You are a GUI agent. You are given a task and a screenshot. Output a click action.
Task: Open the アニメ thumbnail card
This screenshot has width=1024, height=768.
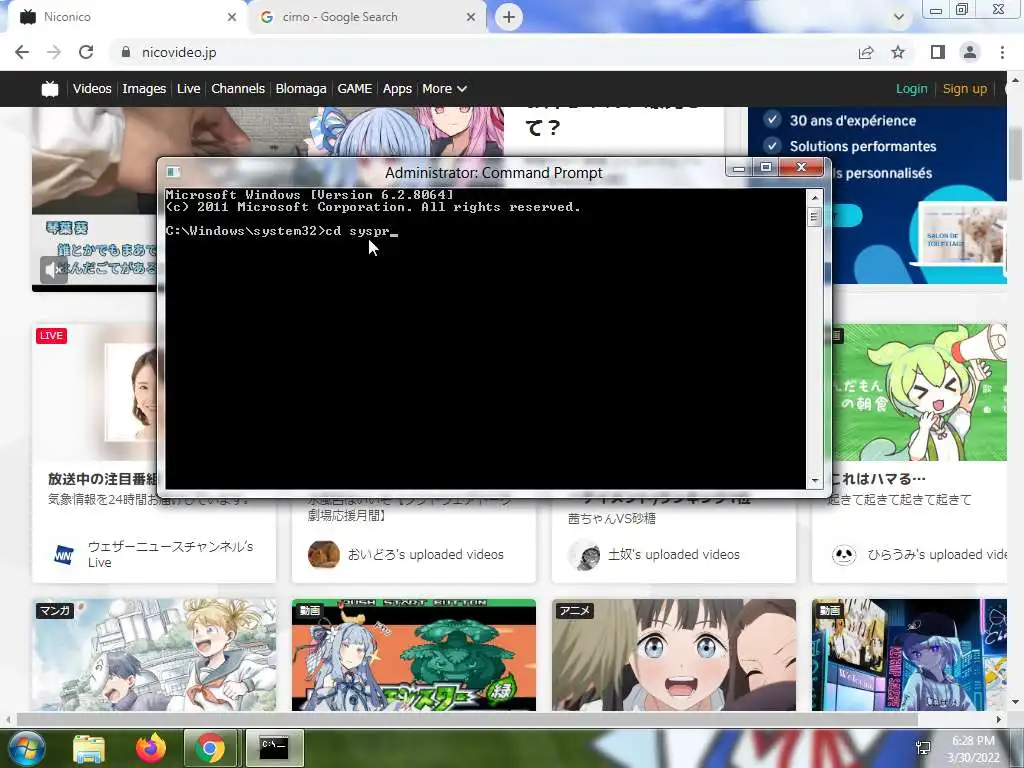tap(673, 655)
